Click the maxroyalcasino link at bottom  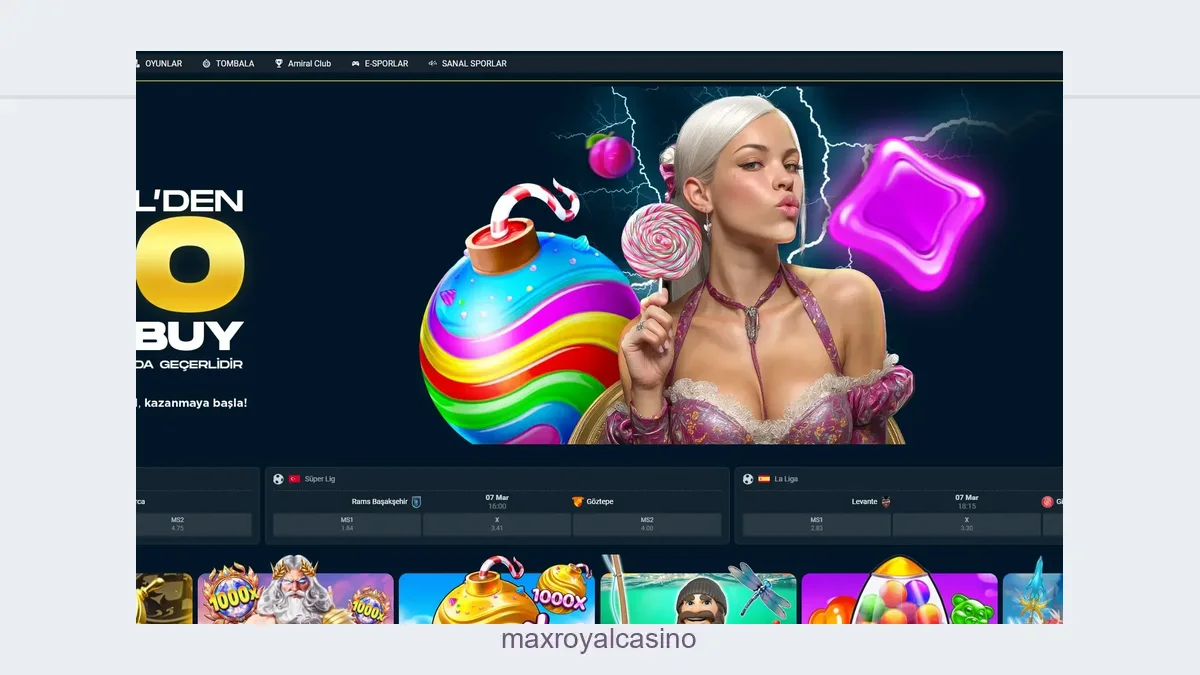point(597,639)
